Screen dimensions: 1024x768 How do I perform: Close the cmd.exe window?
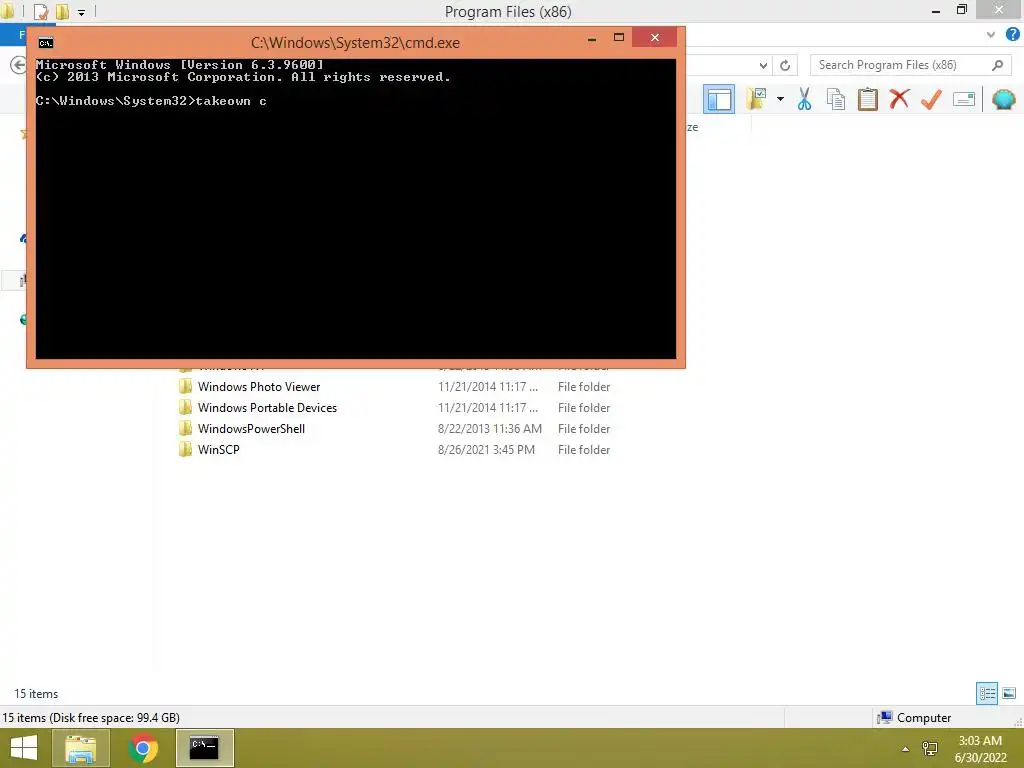pyautogui.click(x=654, y=38)
